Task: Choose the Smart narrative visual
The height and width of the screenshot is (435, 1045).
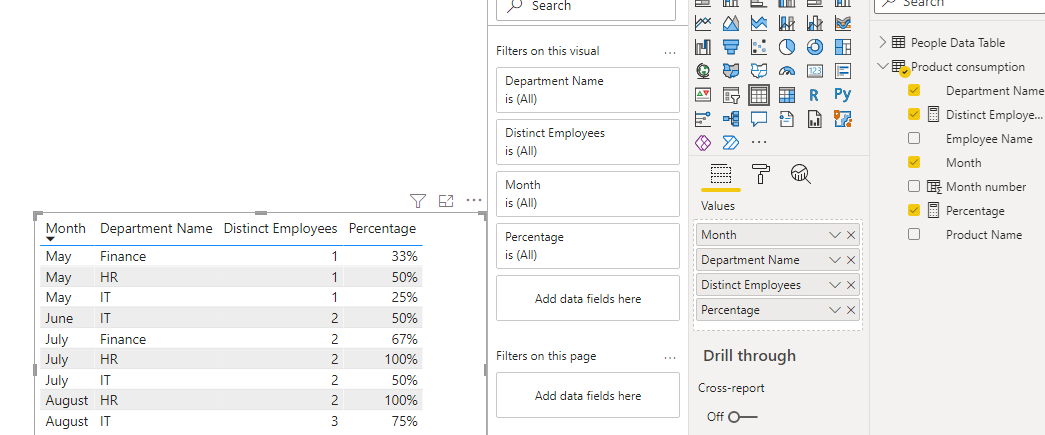Action: click(787, 119)
